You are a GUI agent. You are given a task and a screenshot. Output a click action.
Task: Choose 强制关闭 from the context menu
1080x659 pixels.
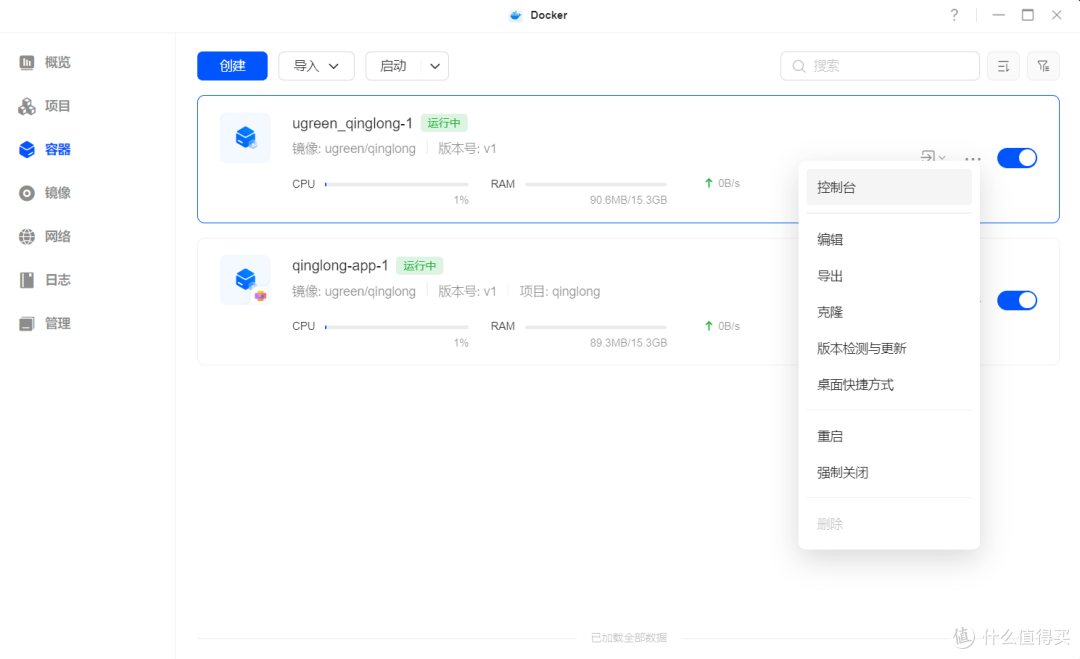pos(889,473)
